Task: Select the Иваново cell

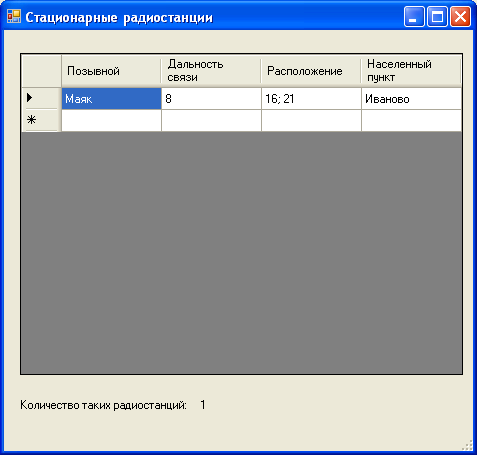Action: tap(411, 99)
